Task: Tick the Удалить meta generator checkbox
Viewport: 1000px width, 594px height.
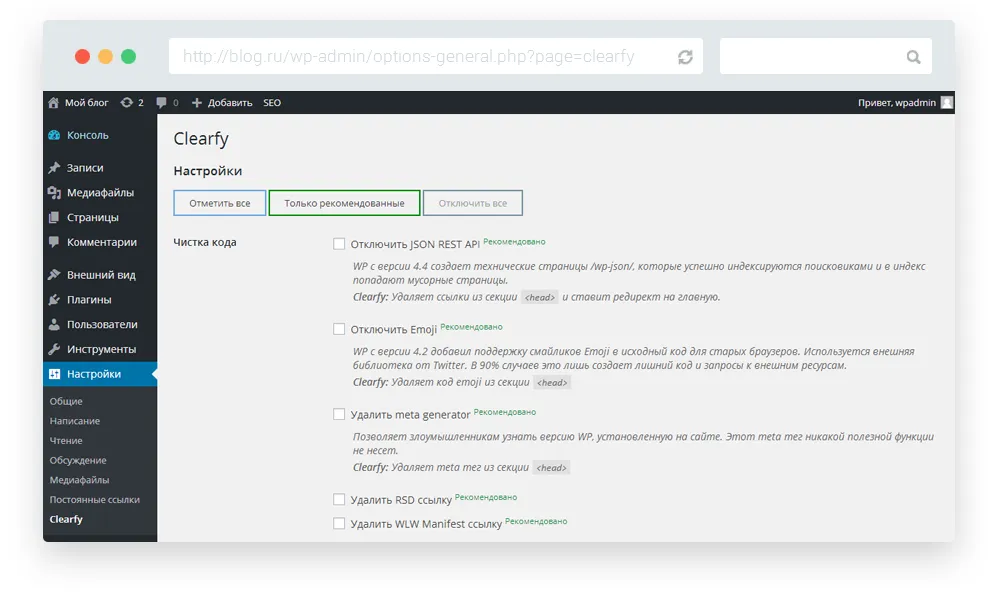Action: (x=339, y=414)
